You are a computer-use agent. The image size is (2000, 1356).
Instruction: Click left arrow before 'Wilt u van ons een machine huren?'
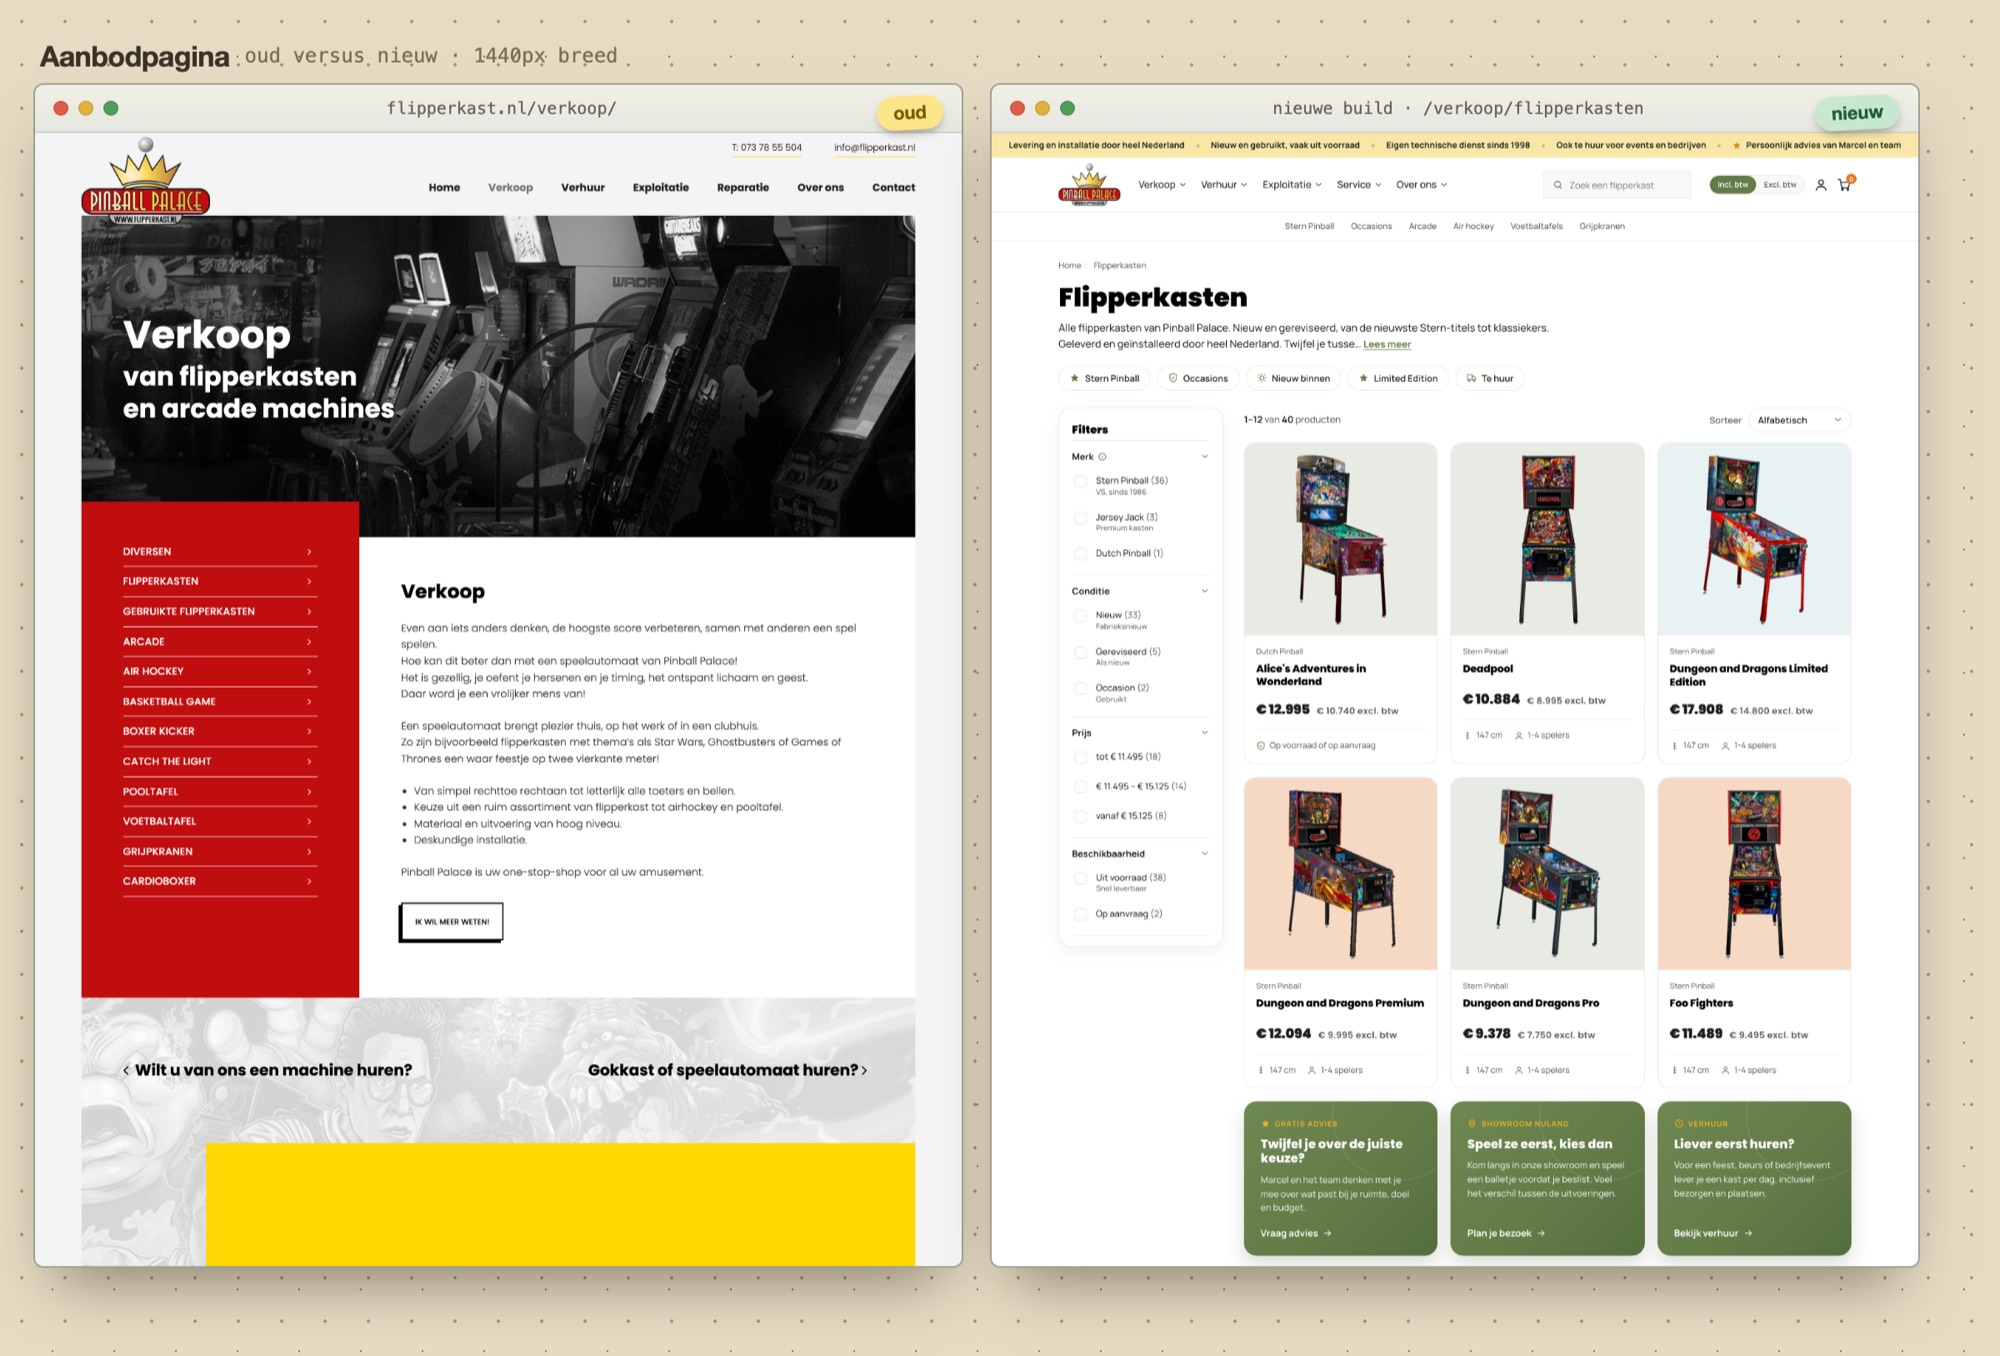[x=126, y=1070]
